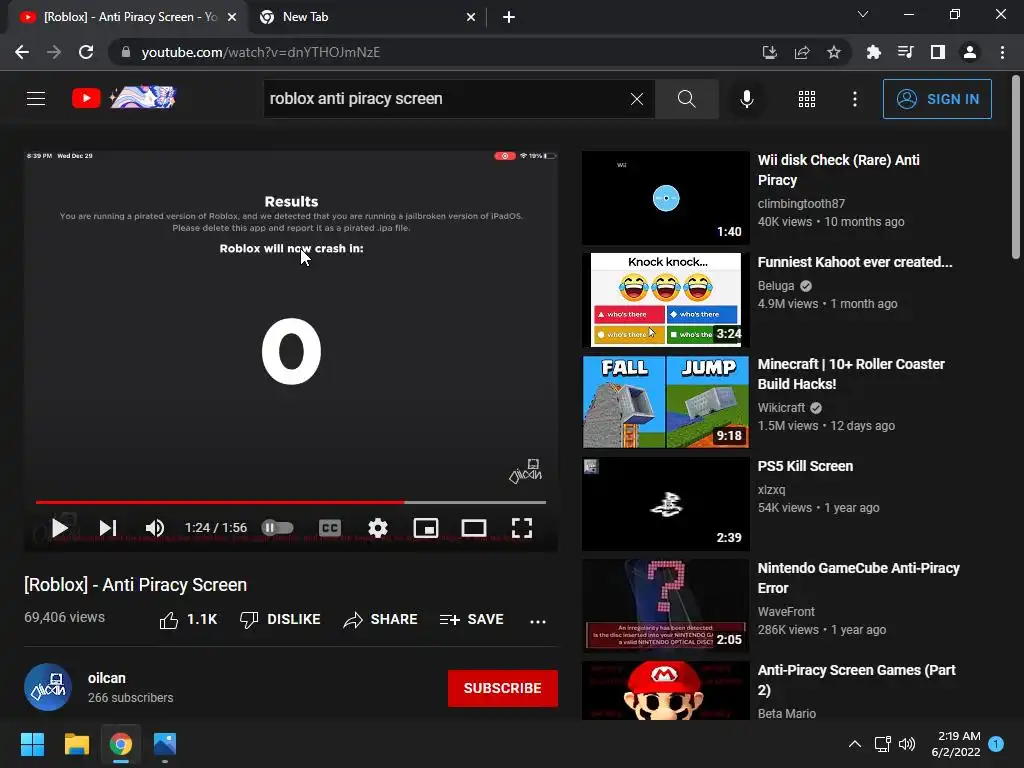The height and width of the screenshot is (768, 1024).
Task: Open Windows Start menu
Action: pos(32,744)
